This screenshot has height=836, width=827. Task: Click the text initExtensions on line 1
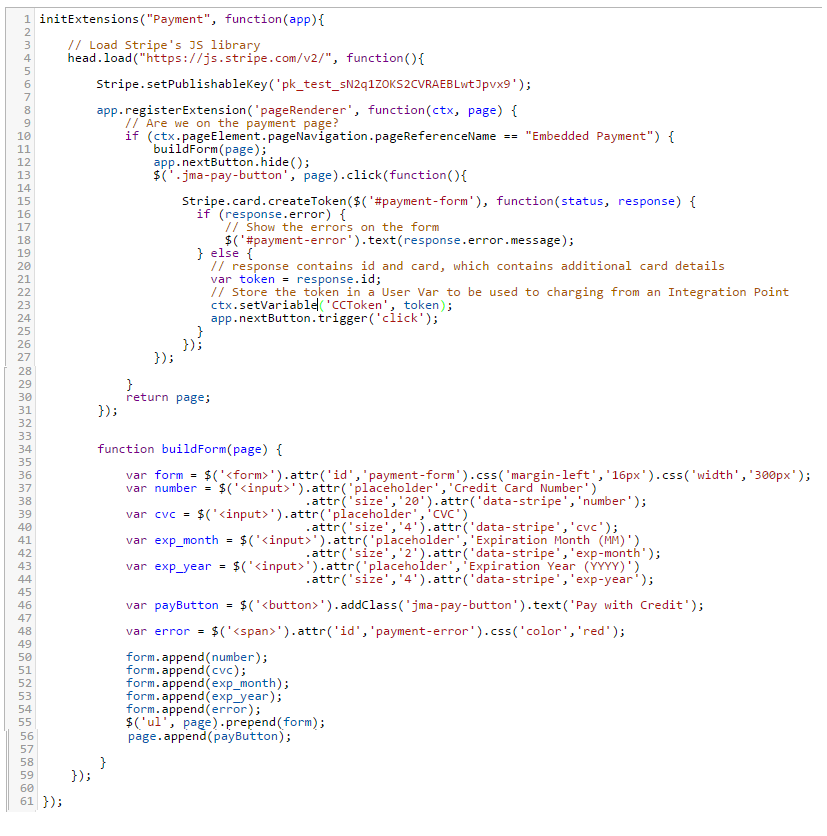tap(89, 19)
